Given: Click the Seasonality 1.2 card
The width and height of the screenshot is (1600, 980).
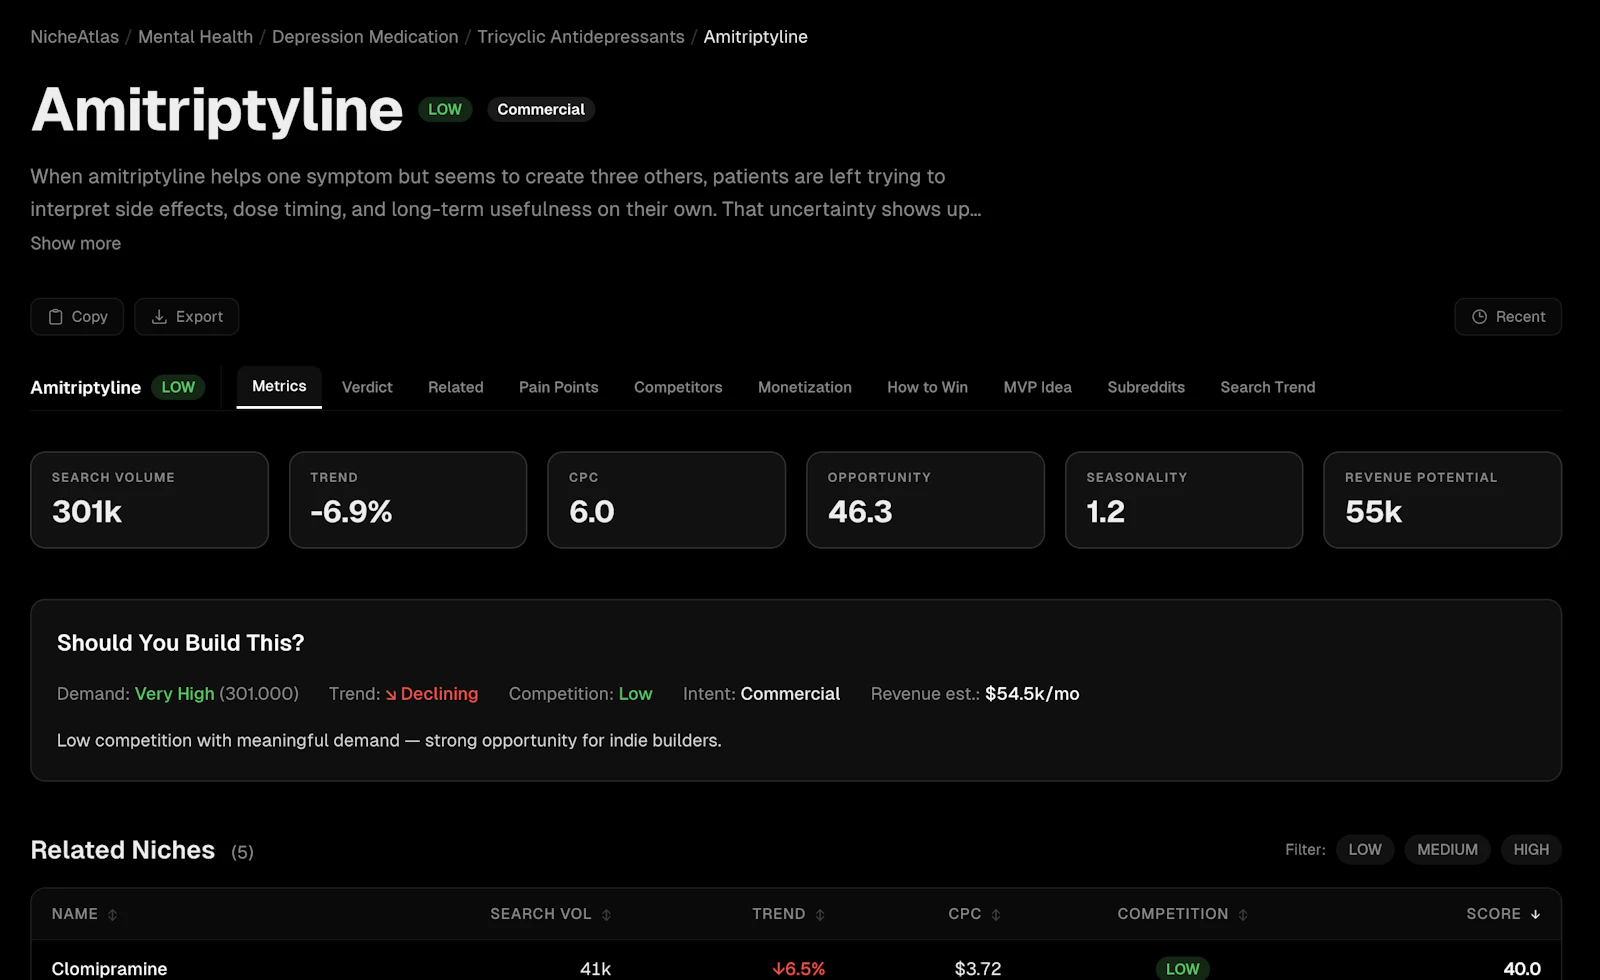Looking at the screenshot, I should 1184,500.
